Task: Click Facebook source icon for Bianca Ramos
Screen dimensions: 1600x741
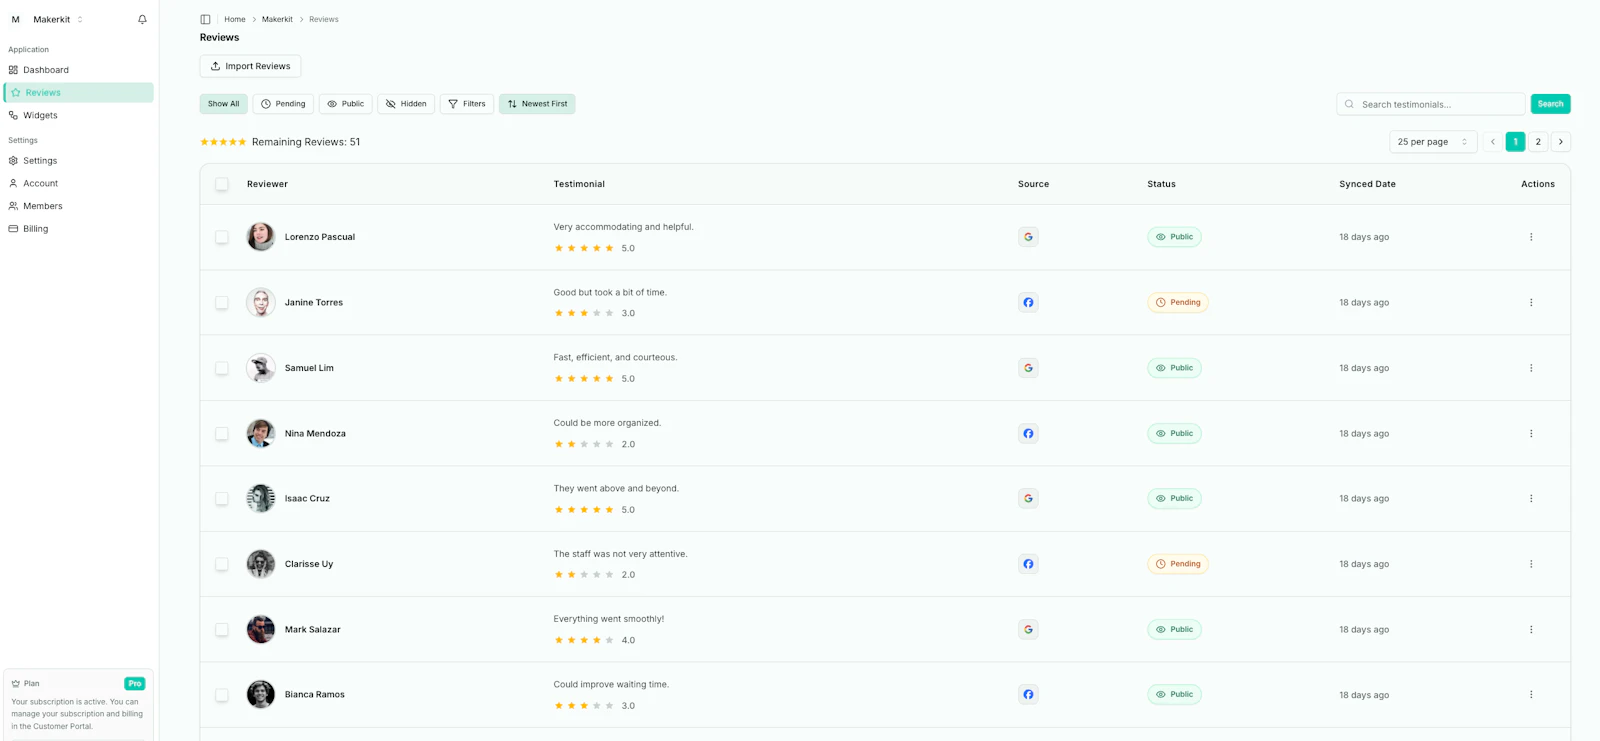Action: tap(1028, 694)
